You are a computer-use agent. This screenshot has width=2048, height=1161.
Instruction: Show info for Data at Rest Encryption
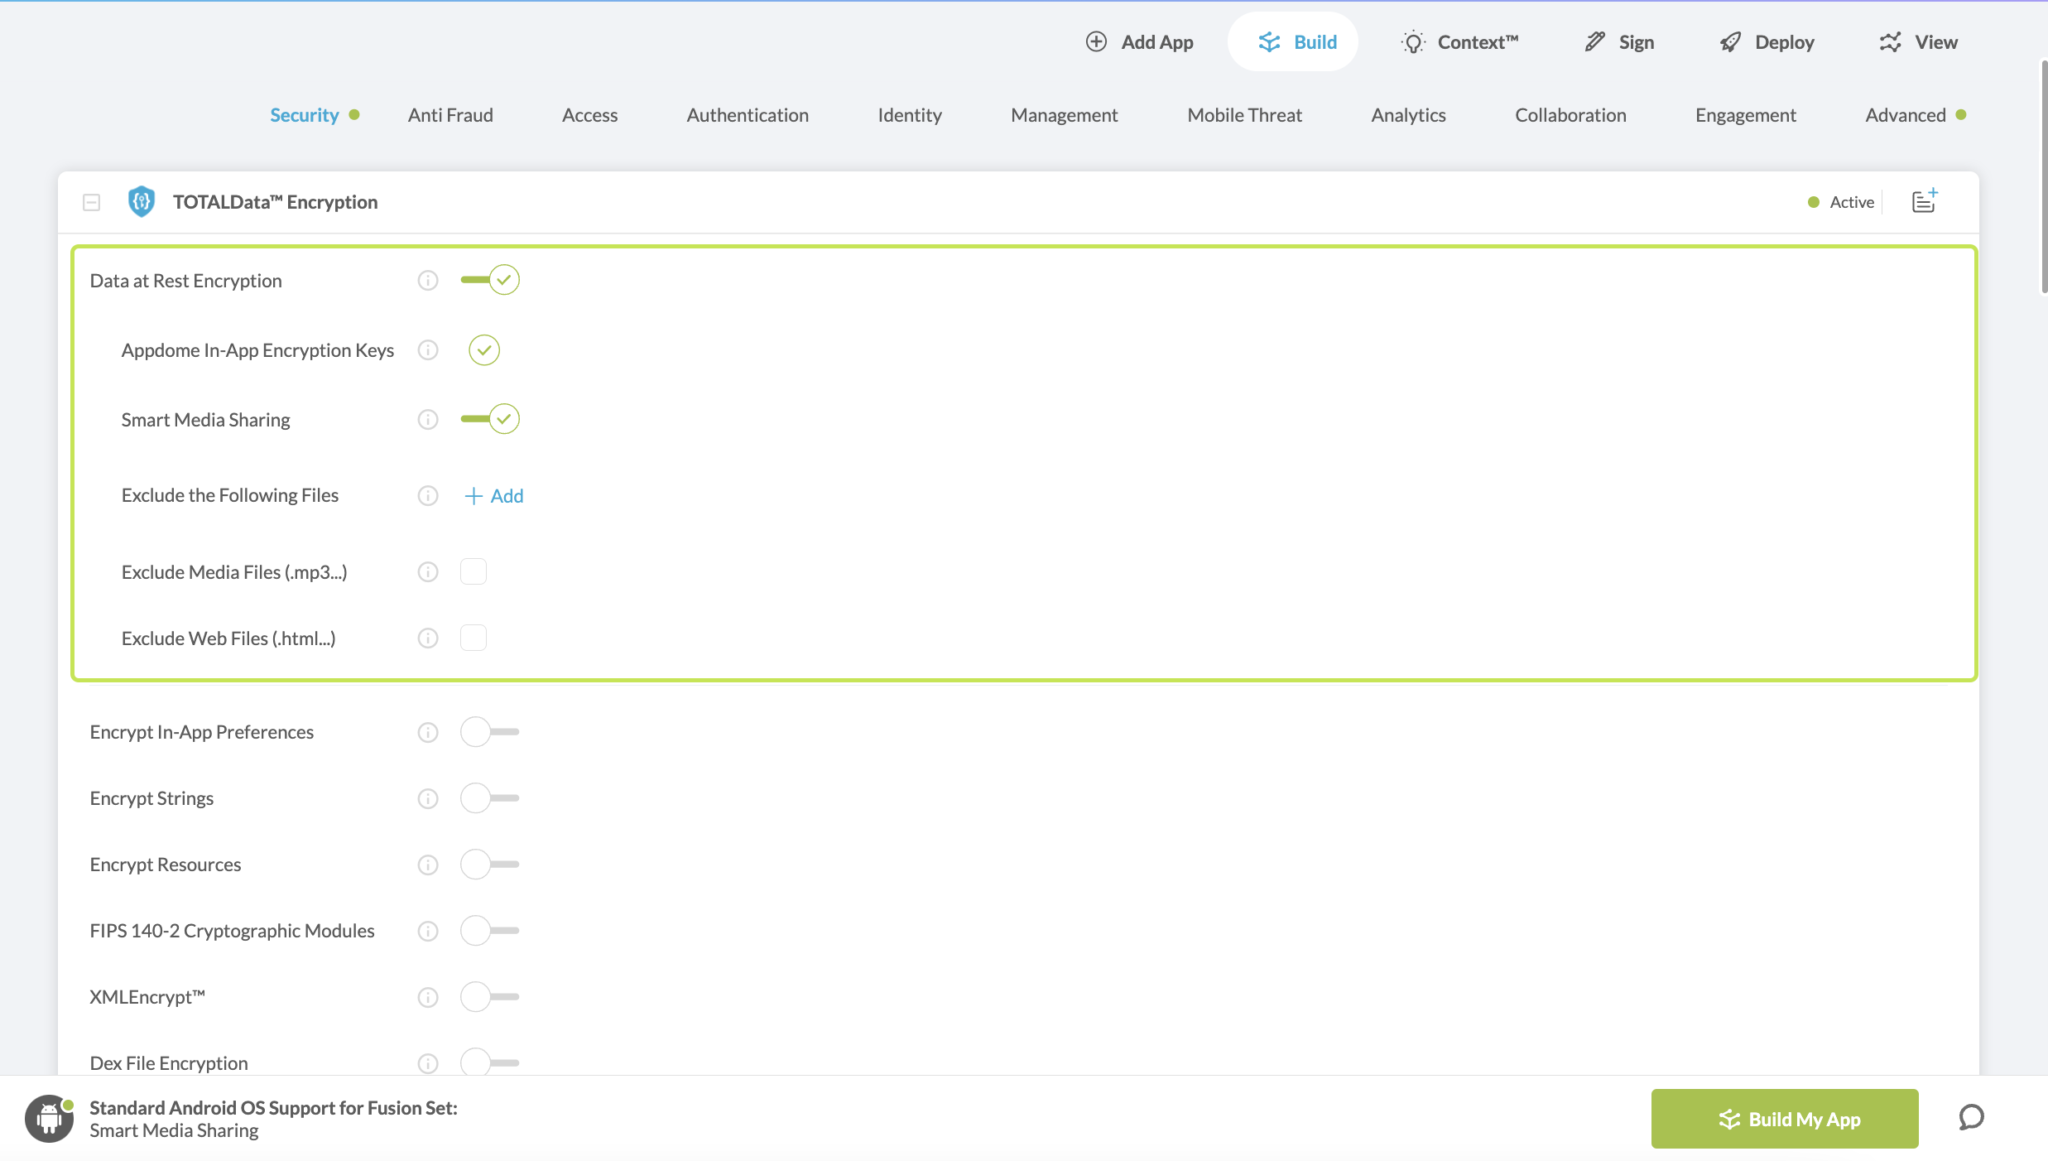[x=428, y=281]
